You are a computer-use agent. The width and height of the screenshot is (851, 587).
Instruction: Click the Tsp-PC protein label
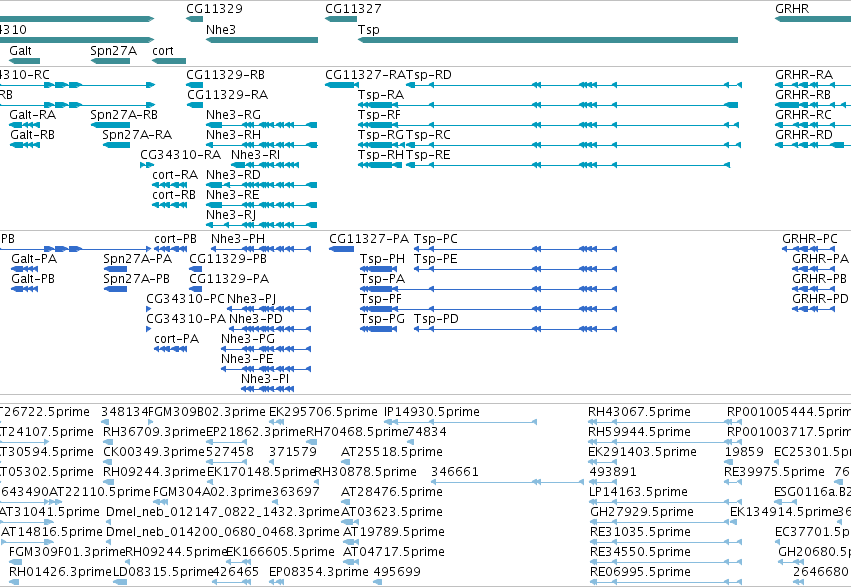pyautogui.click(x=436, y=239)
